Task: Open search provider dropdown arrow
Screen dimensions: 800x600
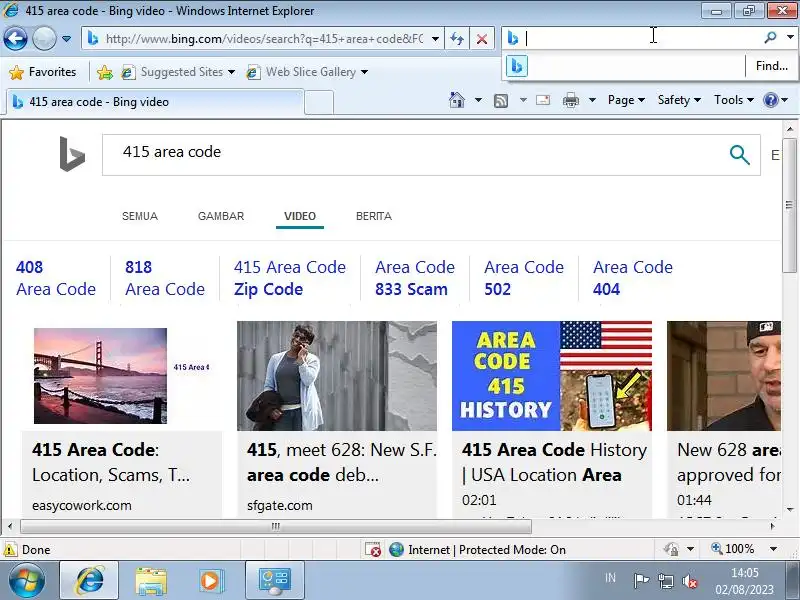Action: (790, 37)
